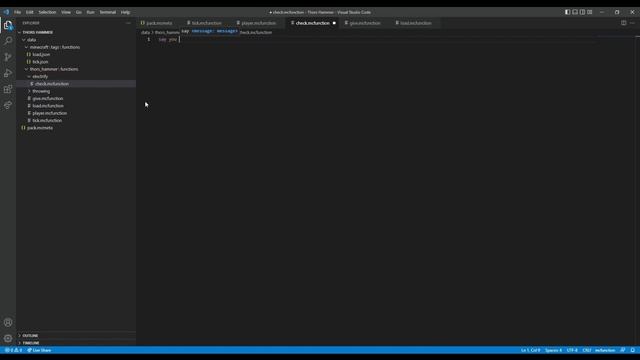Toggle primary side bar layout icon
The image size is (640, 360).
(567, 12)
